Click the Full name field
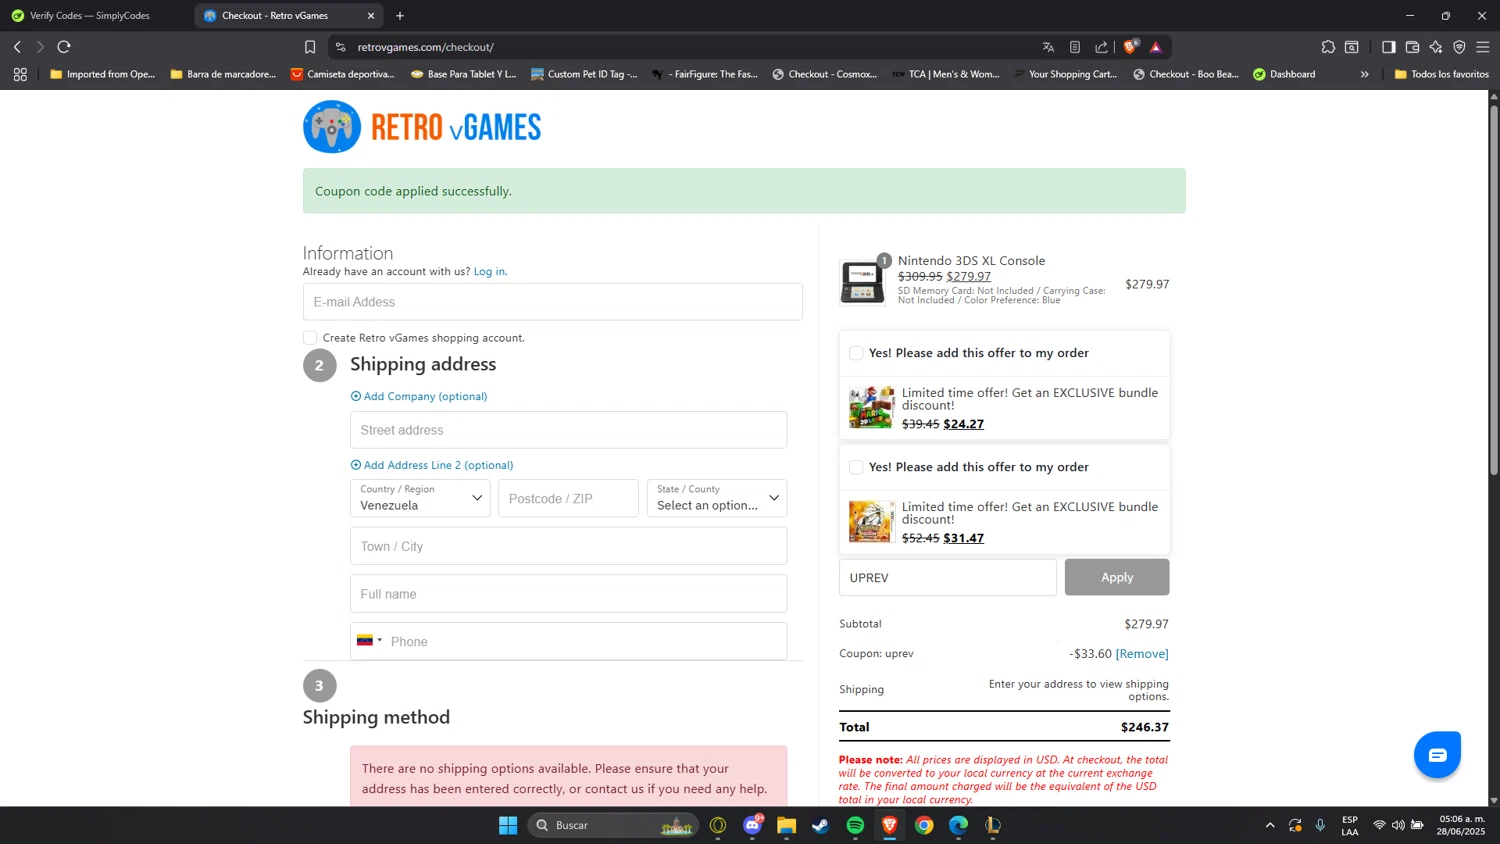 (569, 594)
